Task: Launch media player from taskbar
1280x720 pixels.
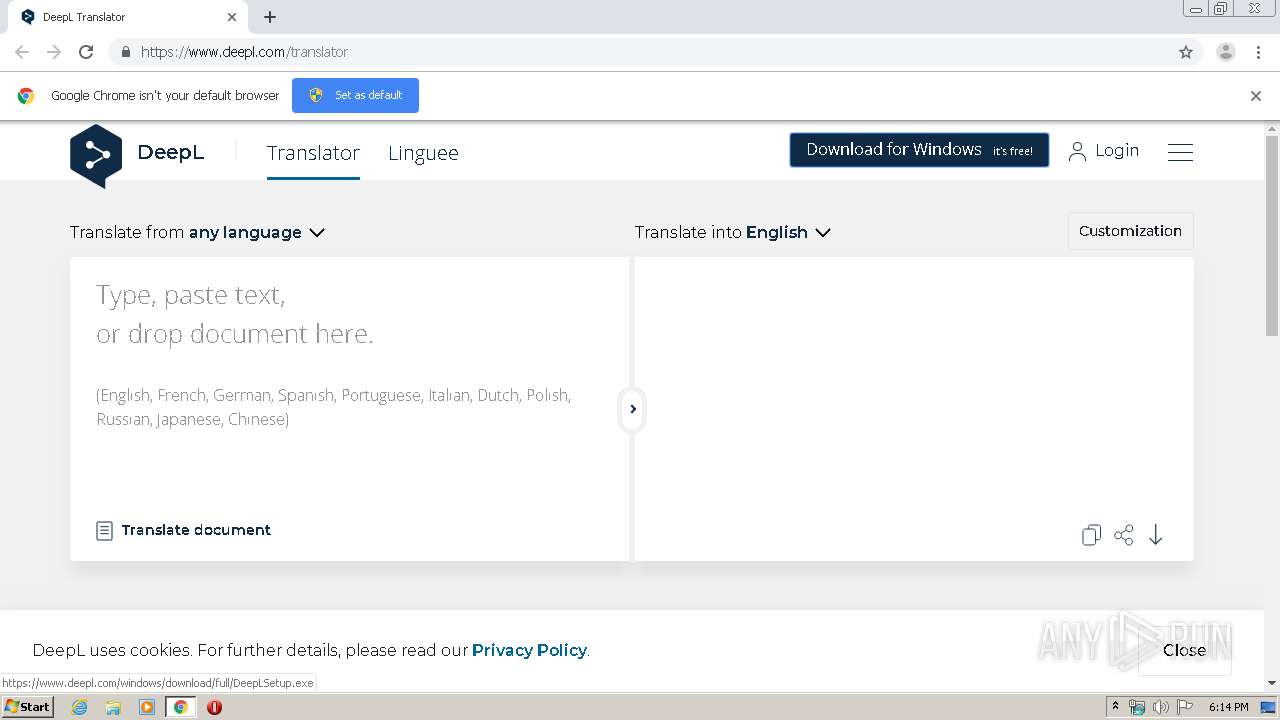Action: tap(147, 707)
